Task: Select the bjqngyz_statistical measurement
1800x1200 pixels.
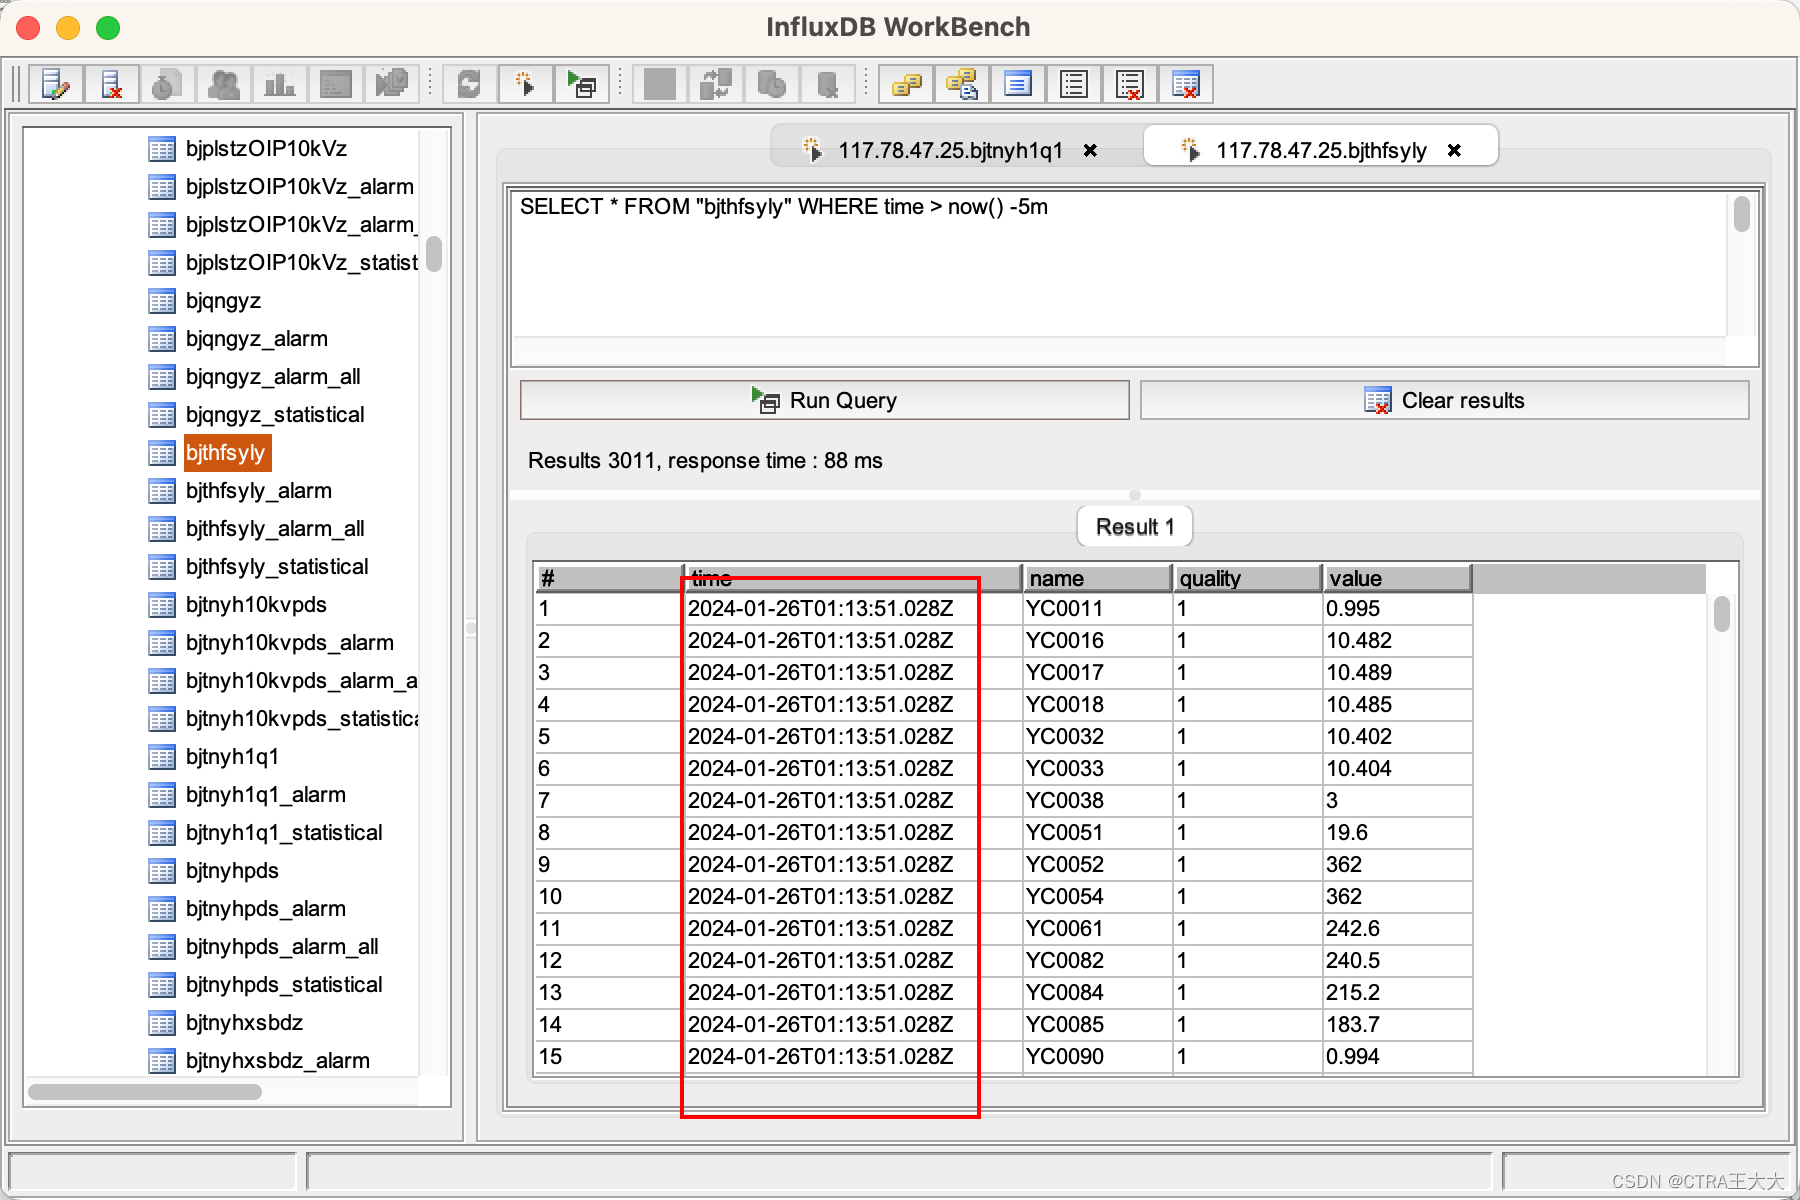Action: (x=275, y=415)
